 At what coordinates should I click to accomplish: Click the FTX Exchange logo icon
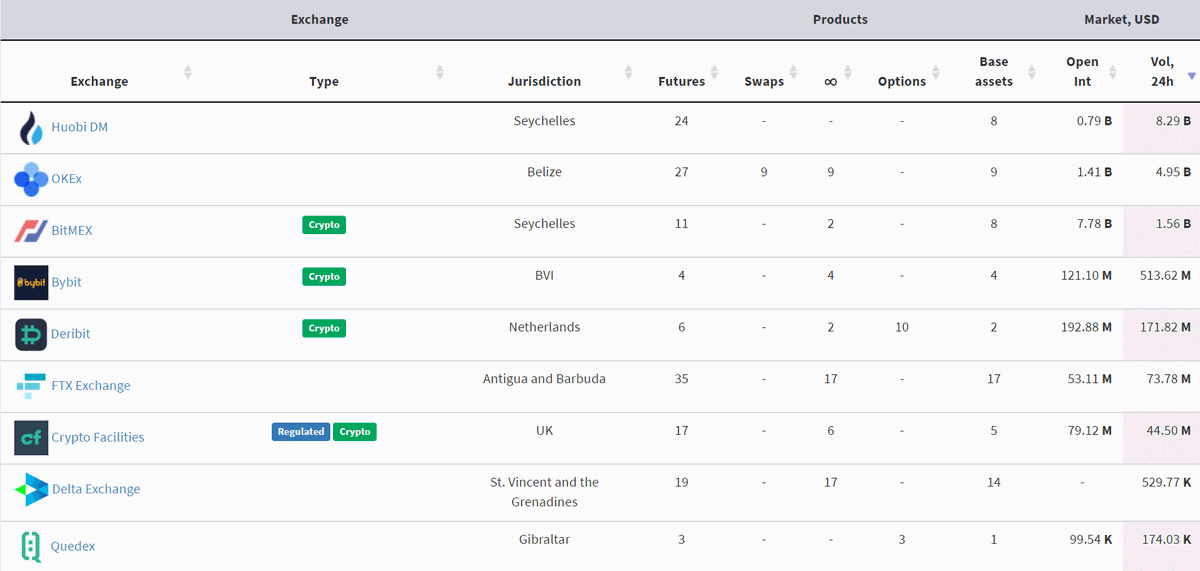point(31,386)
